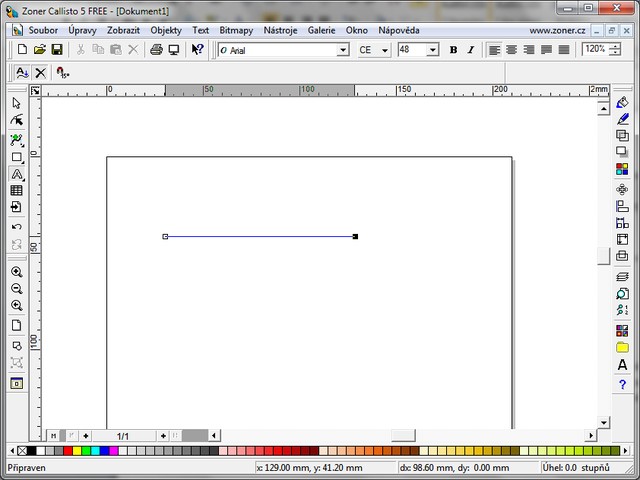Open the fill bucket settings

622,102
